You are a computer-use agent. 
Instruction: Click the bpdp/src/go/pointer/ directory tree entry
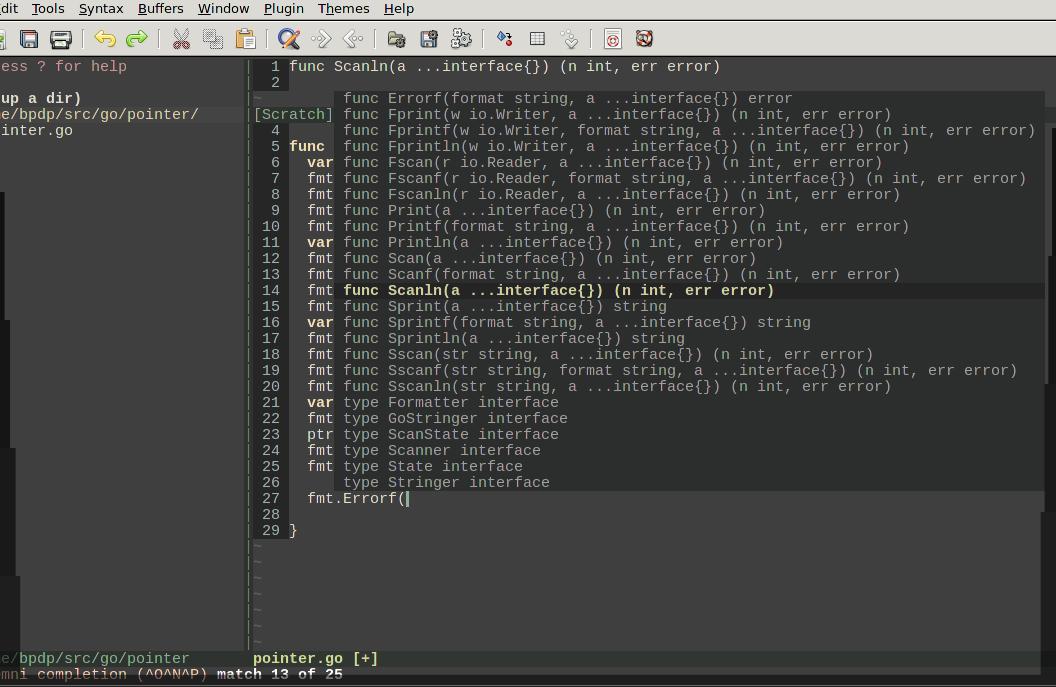point(99,114)
